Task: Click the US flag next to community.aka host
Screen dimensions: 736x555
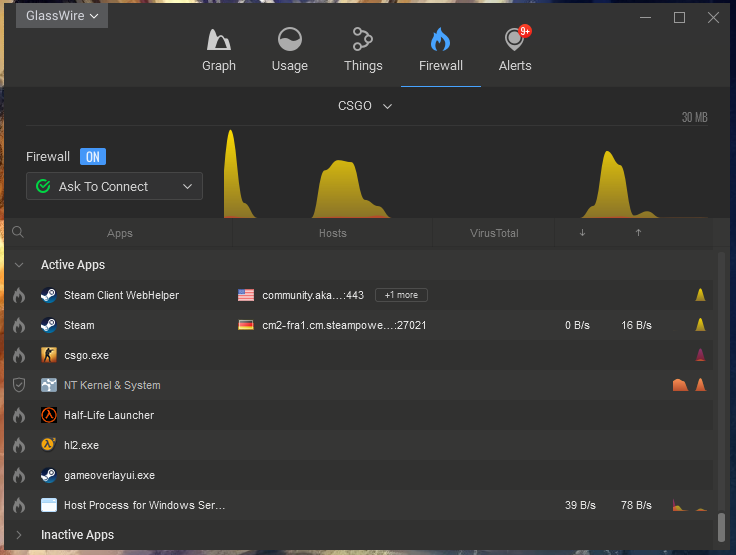Action: (x=246, y=295)
